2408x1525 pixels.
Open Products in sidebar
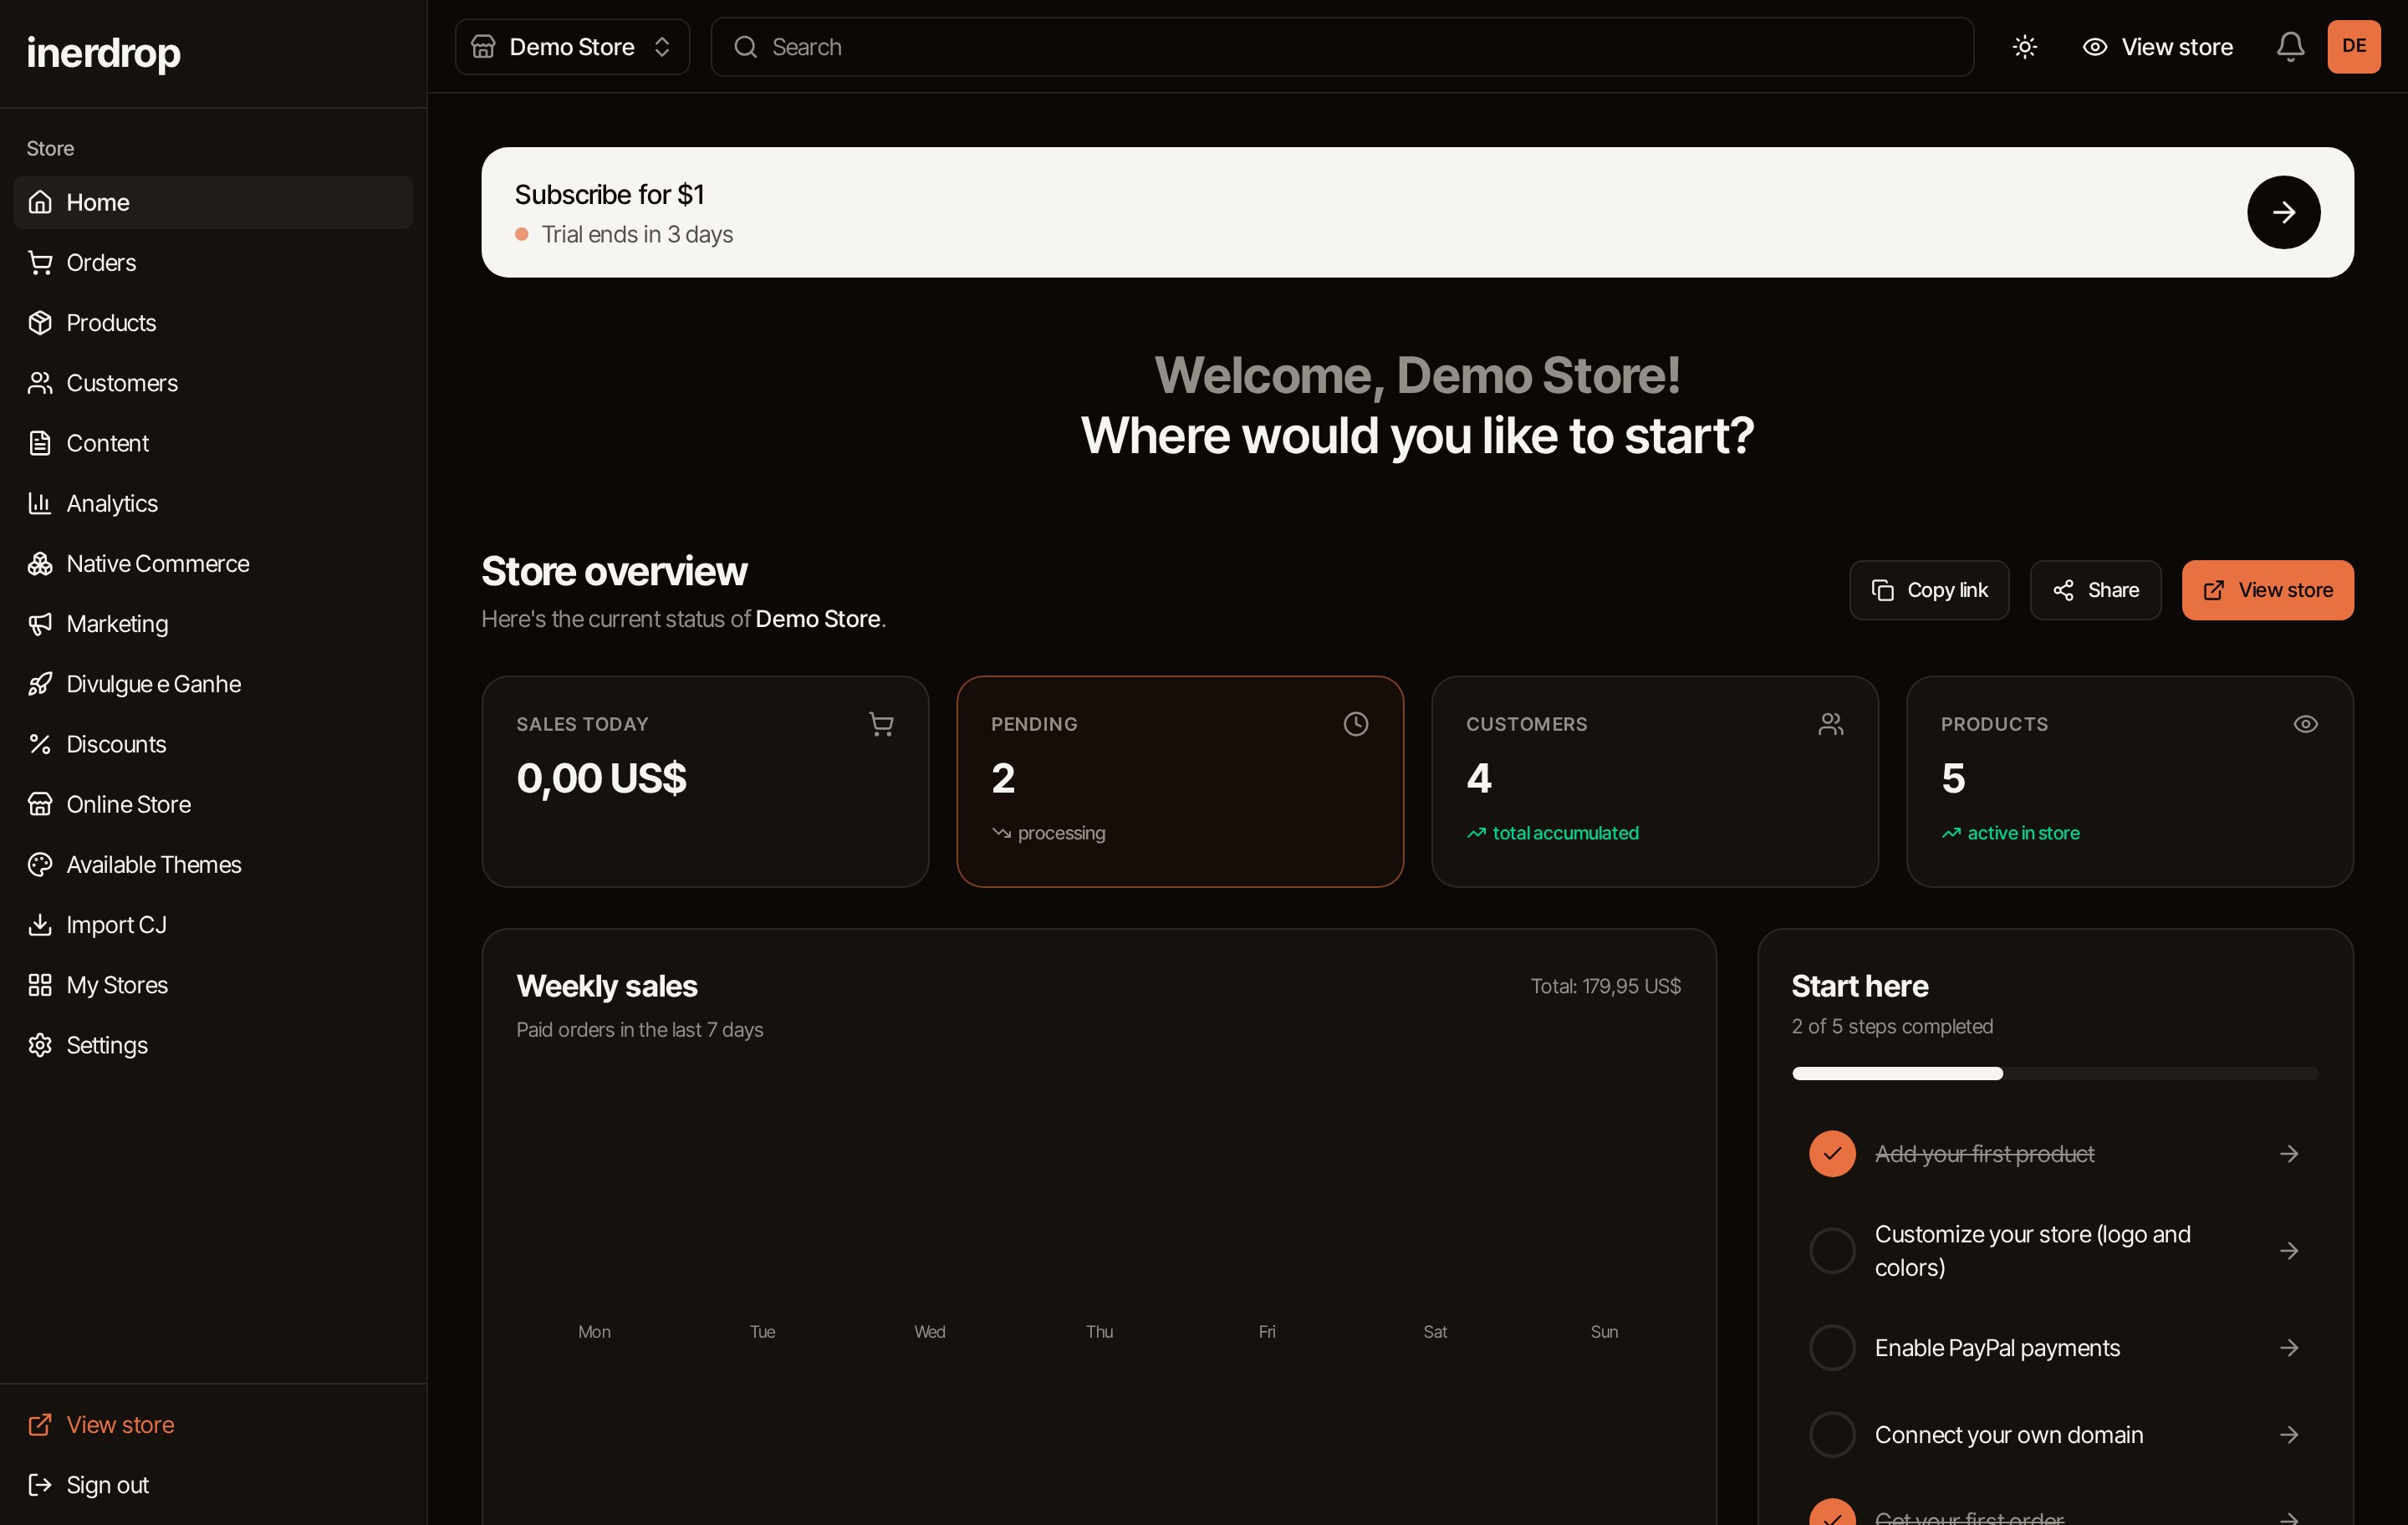click(213, 323)
